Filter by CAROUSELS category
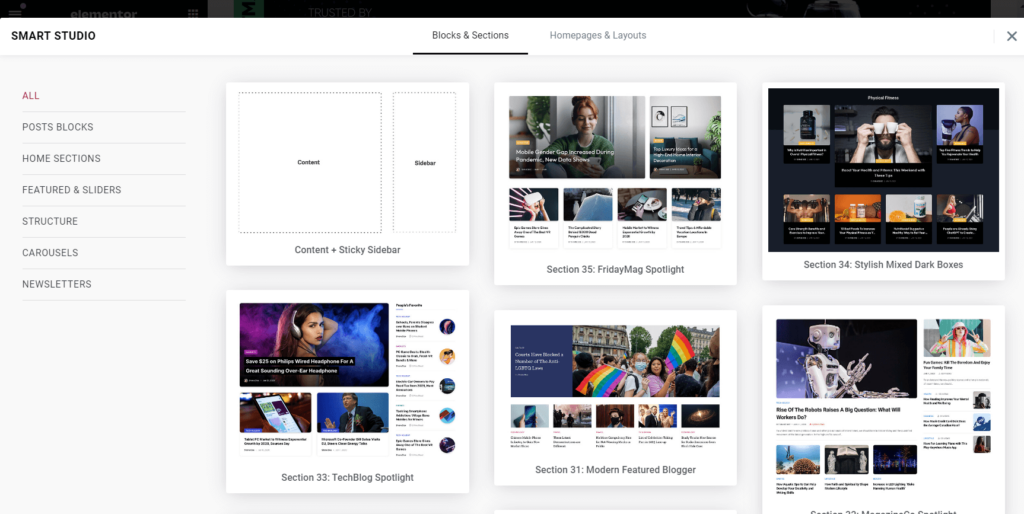The height and width of the screenshot is (514, 1024). 50,252
